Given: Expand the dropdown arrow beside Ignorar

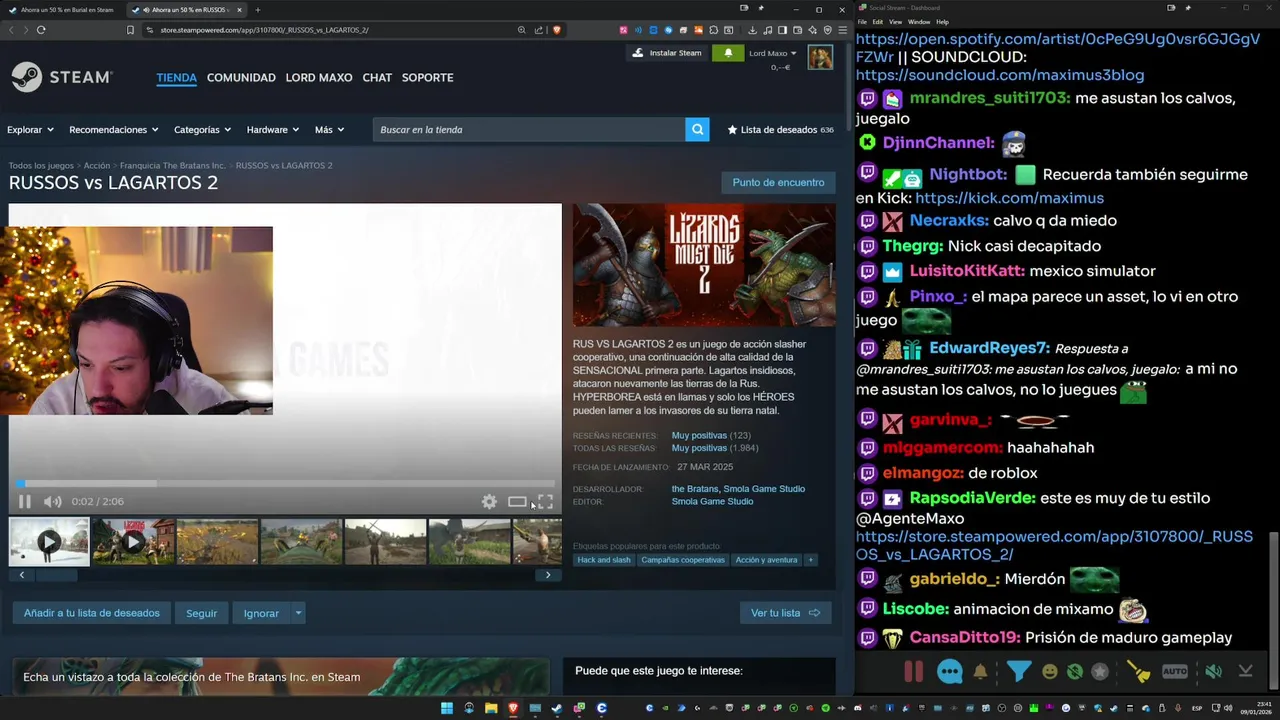Looking at the screenshot, I should (x=298, y=613).
